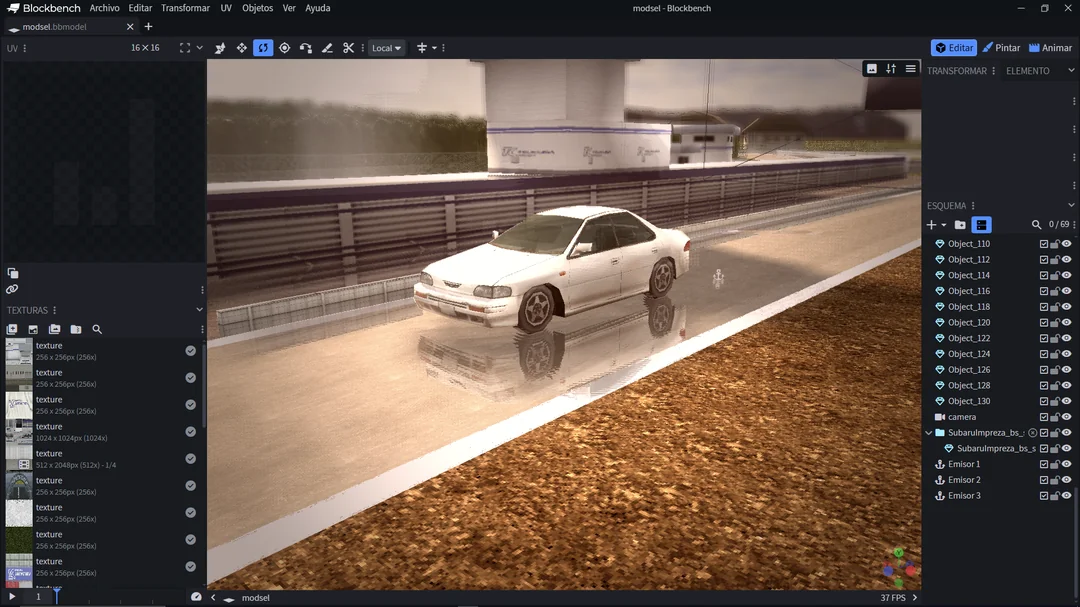Select the Vertex Snap tool
Screen dimensions: 1080x607
click(306, 48)
